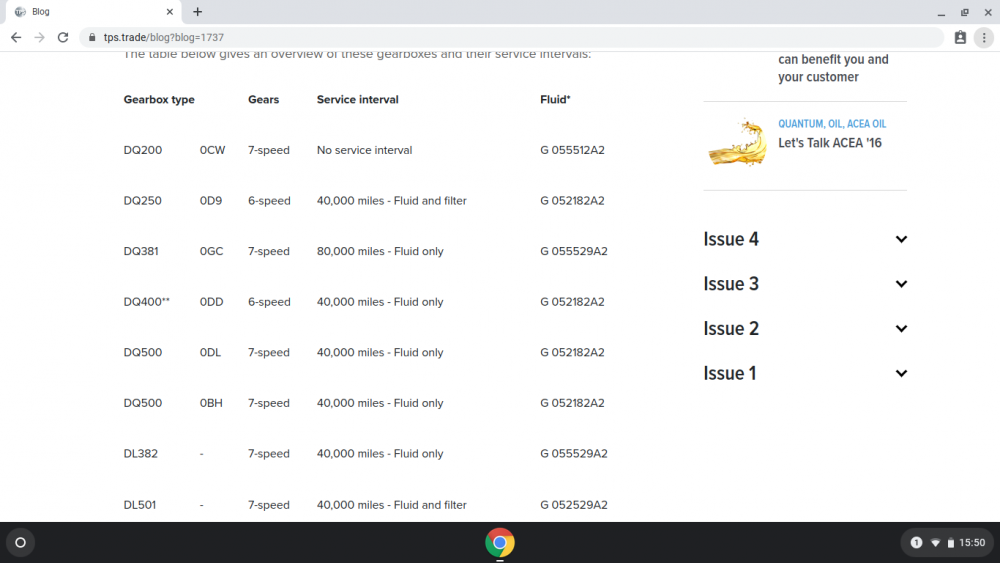Click the fluid code G 055512A2
Image resolution: width=1000 pixels, height=563 pixels.
[572, 150]
